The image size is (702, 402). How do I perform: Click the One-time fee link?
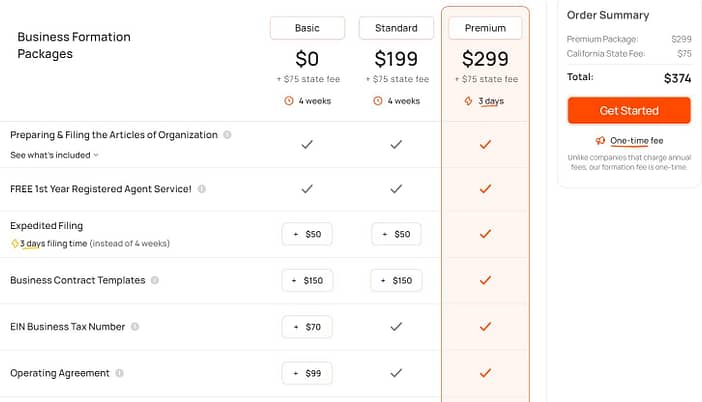click(x=637, y=141)
